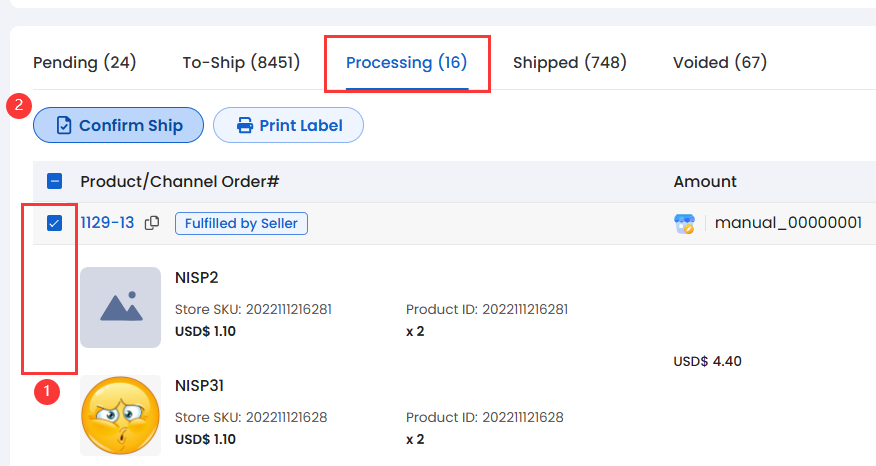Image resolution: width=876 pixels, height=466 pixels.
Task: Click the manual store channel icon
Action: pos(685,223)
